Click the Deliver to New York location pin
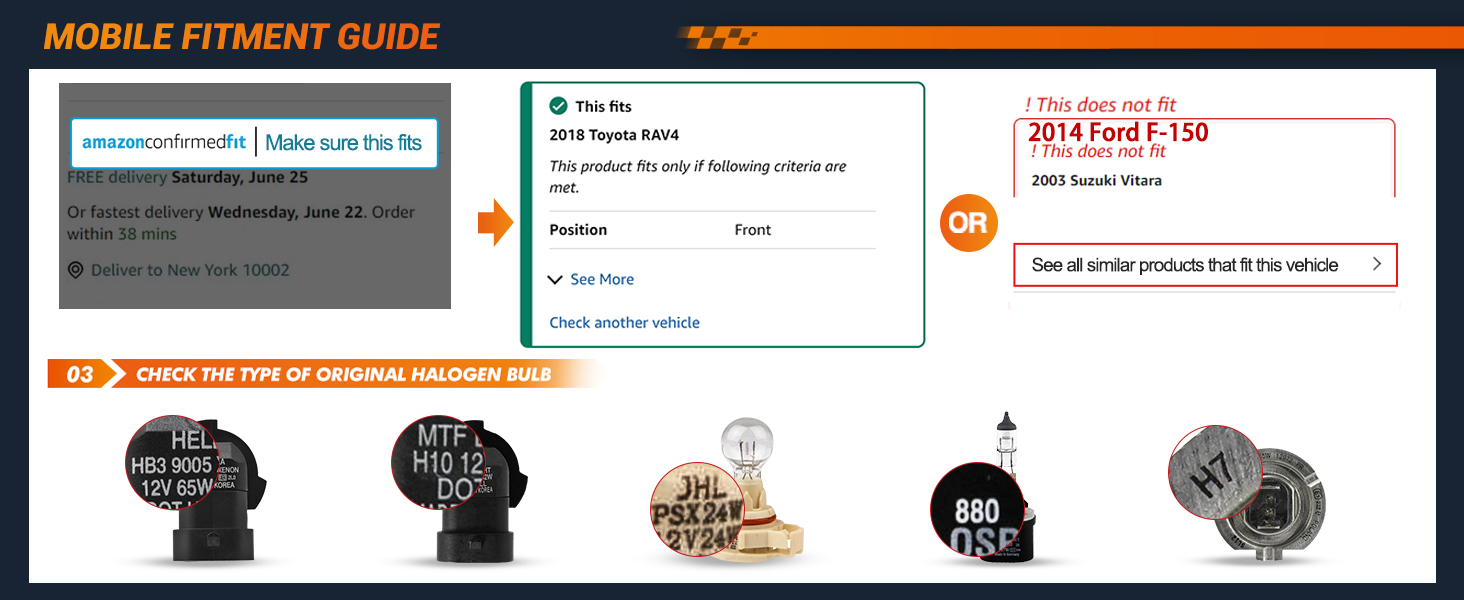The width and height of the screenshot is (1464, 600). pos(75,271)
